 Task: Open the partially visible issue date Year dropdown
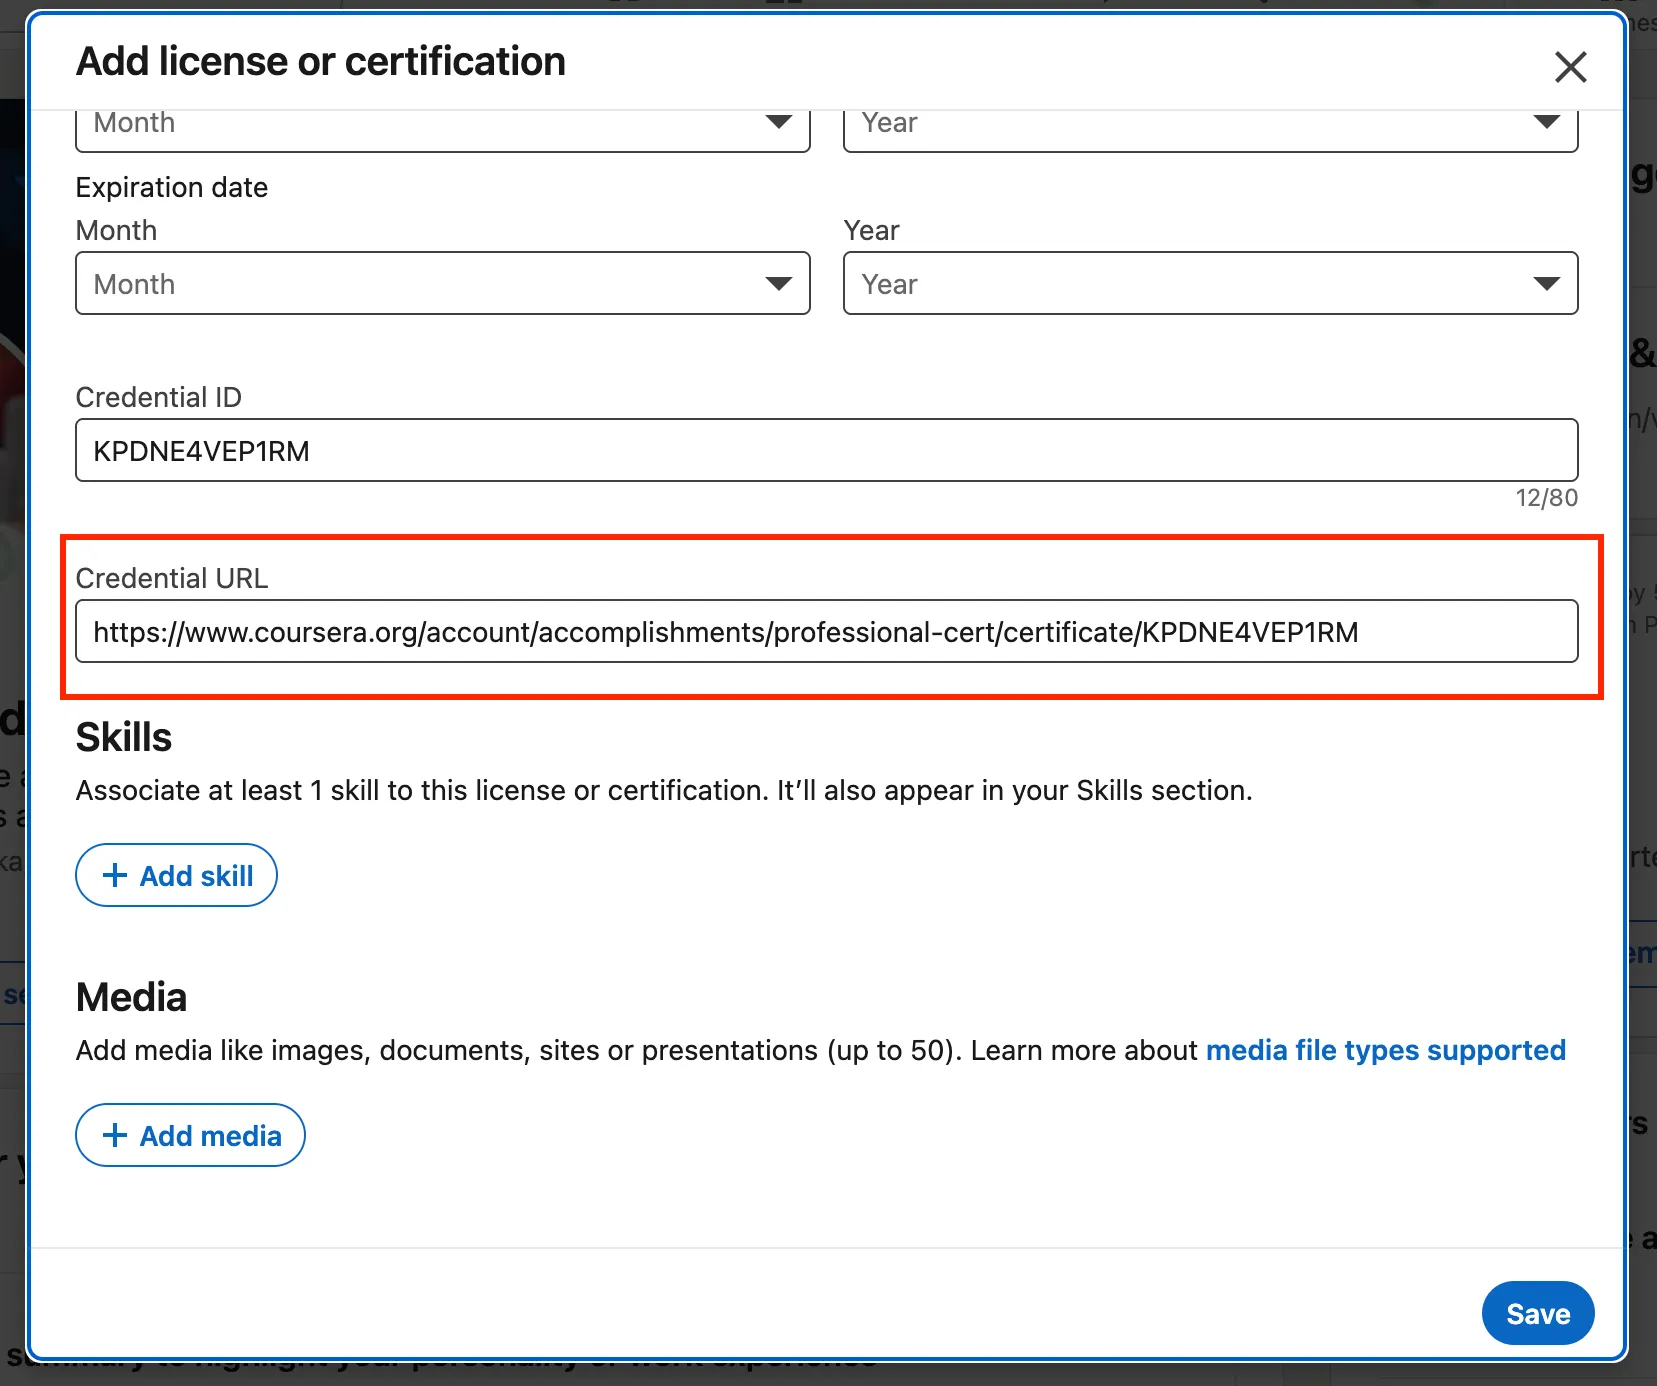click(x=1210, y=131)
